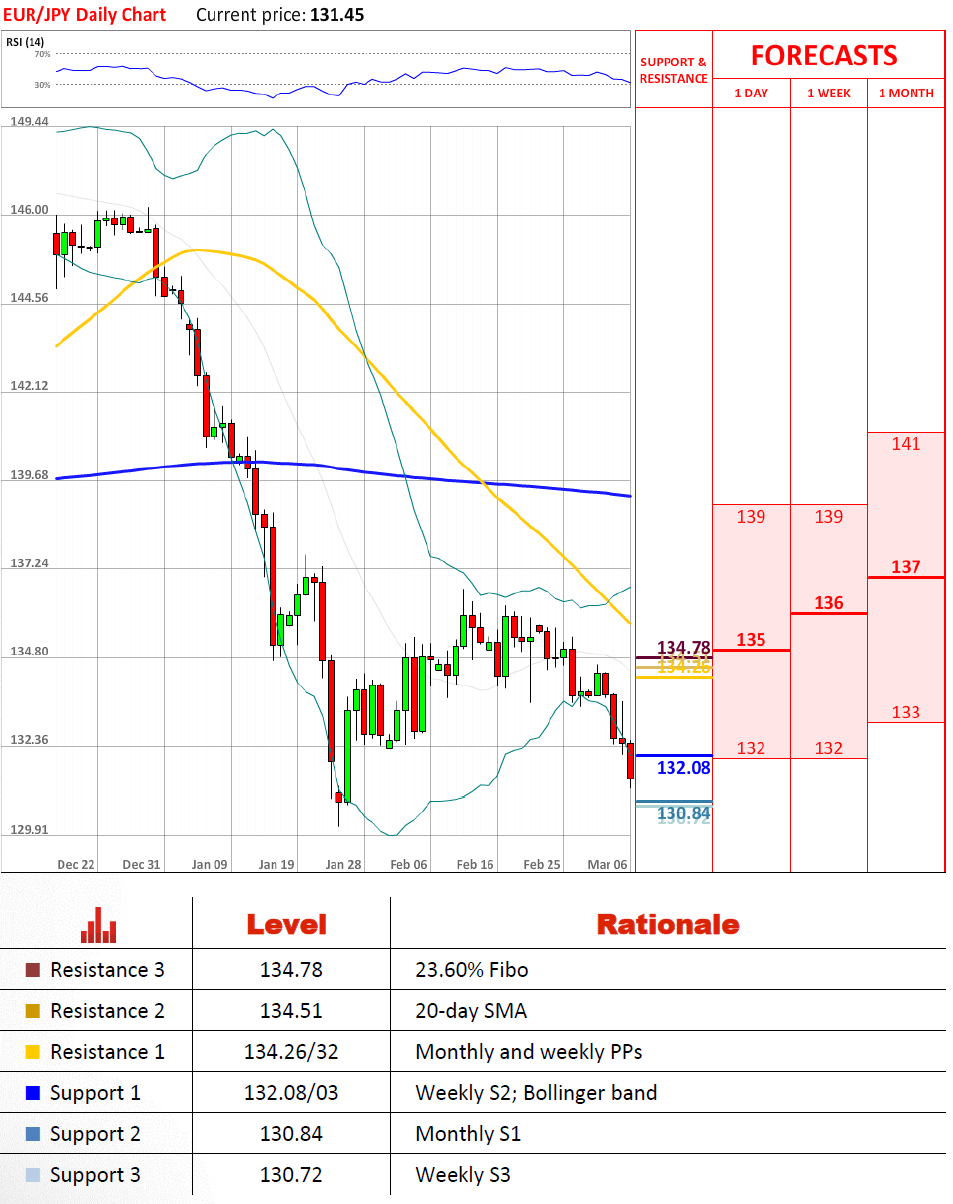Click the 'Resistance 3' row label
953x1204 pixels.
[107, 970]
